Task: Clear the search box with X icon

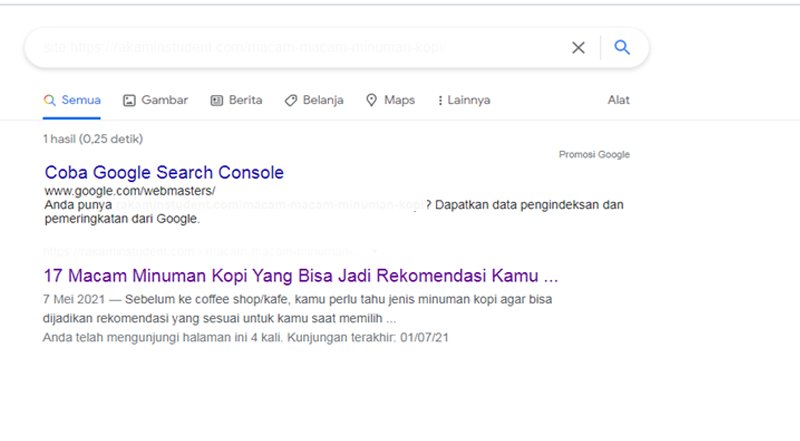Action: 578,47
